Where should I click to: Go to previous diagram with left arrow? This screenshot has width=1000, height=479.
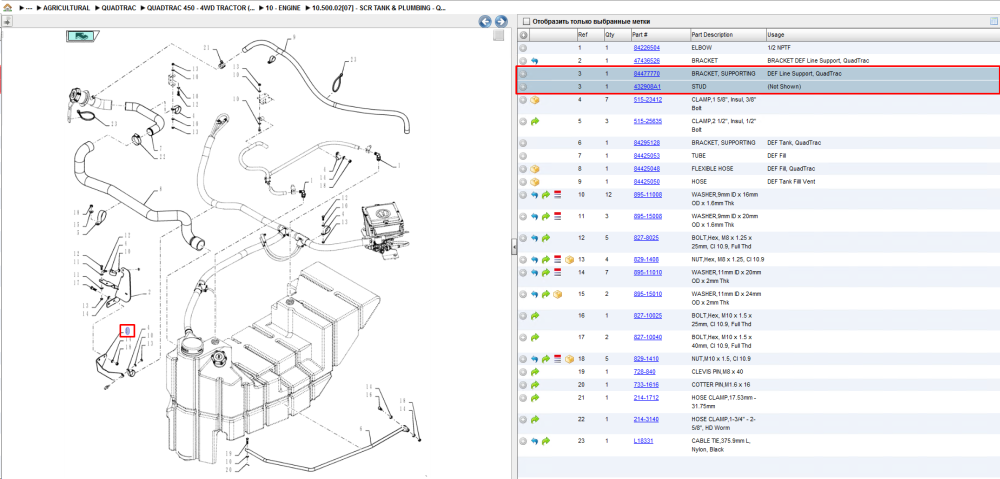coord(485,22)
